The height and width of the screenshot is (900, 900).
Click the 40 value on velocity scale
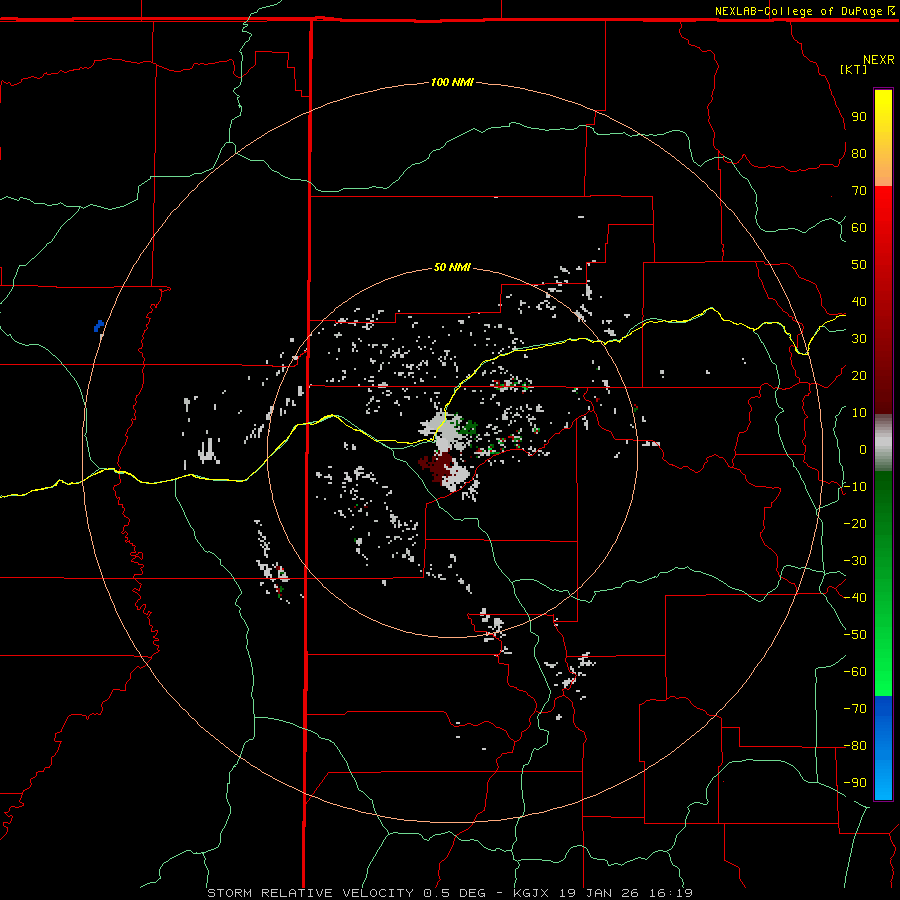pyautogui.click(x=859, y=302)
